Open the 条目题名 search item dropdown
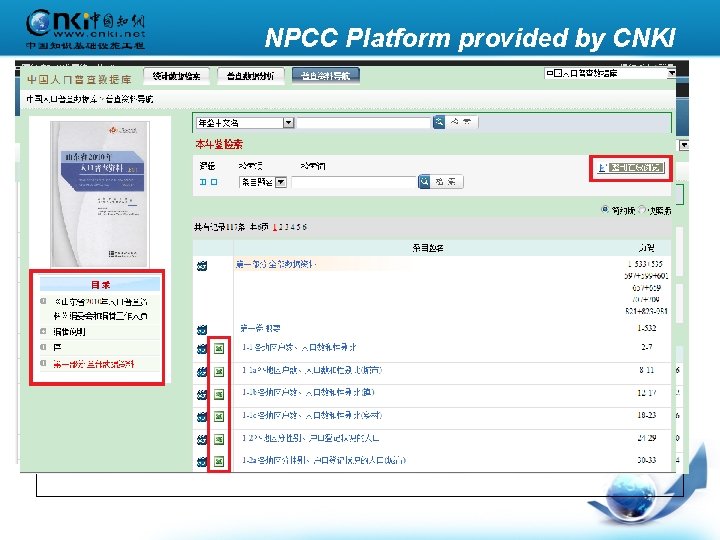The height and width of the screenshot is (540, 720). click(x=281, y=182)
